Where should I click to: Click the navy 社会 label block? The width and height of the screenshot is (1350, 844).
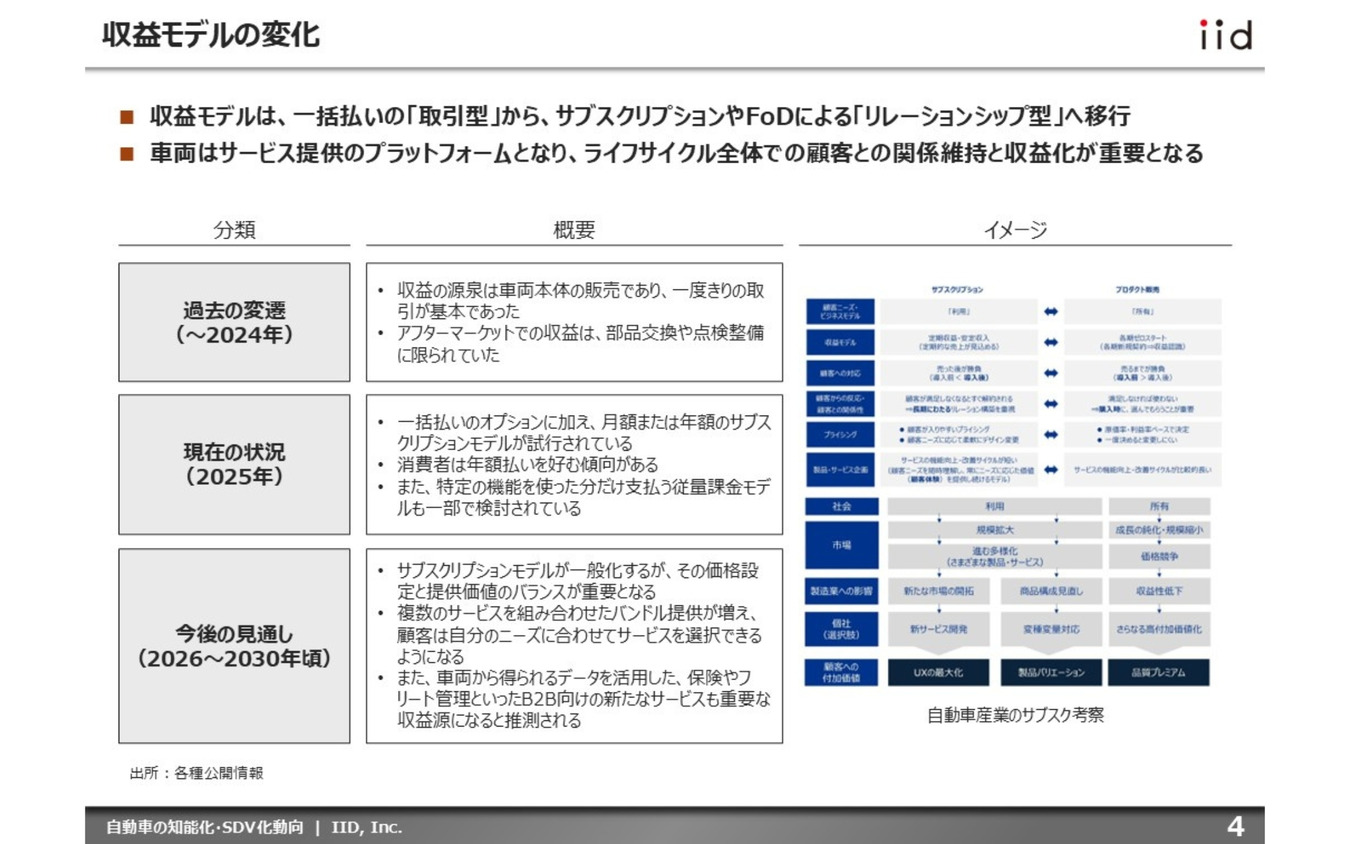[841, 506]
